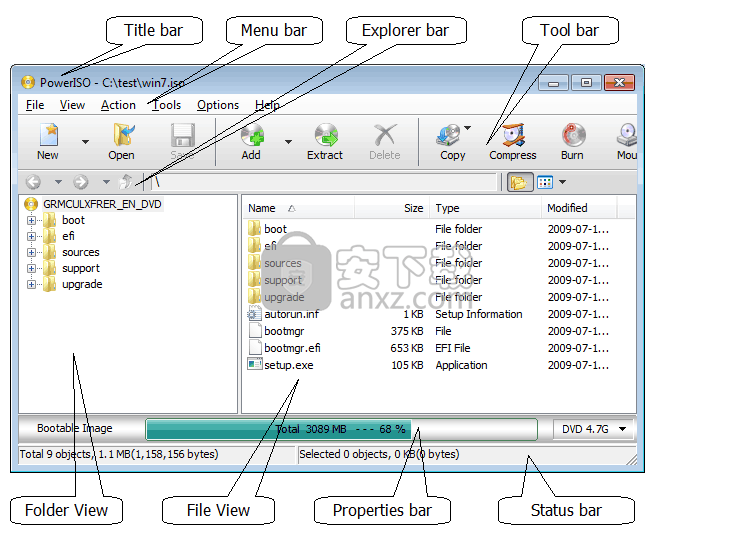Screen dimensions: 739x546
Task: Open the Options menu
Action: 218,105
